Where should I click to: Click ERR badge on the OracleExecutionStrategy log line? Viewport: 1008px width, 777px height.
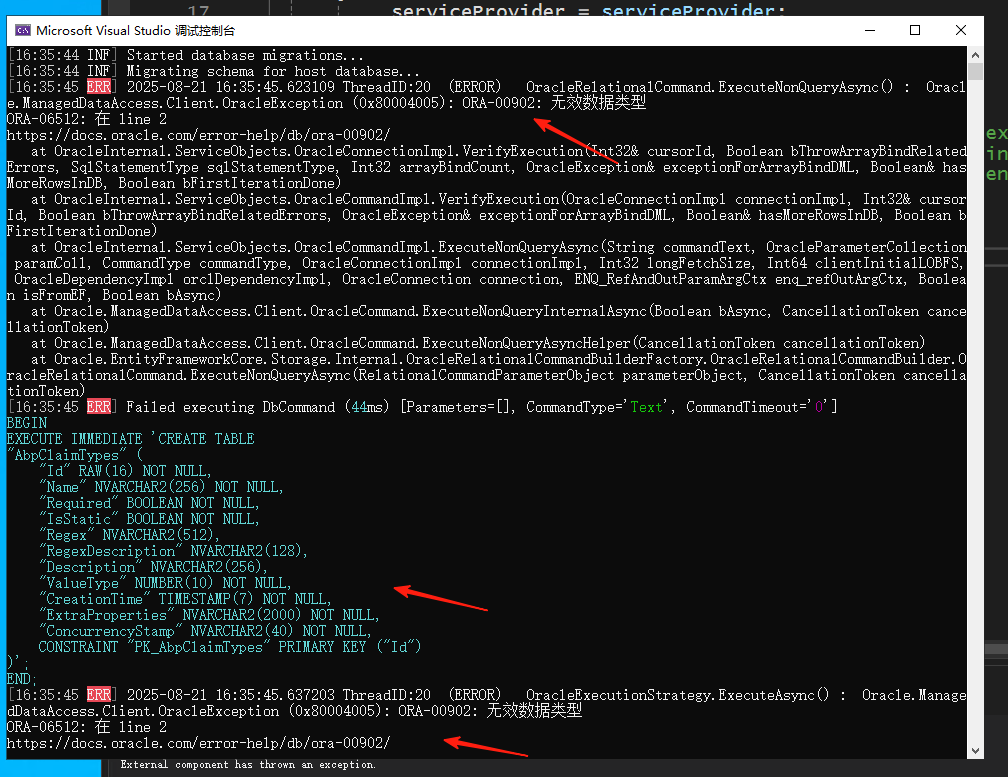(99, 695)
